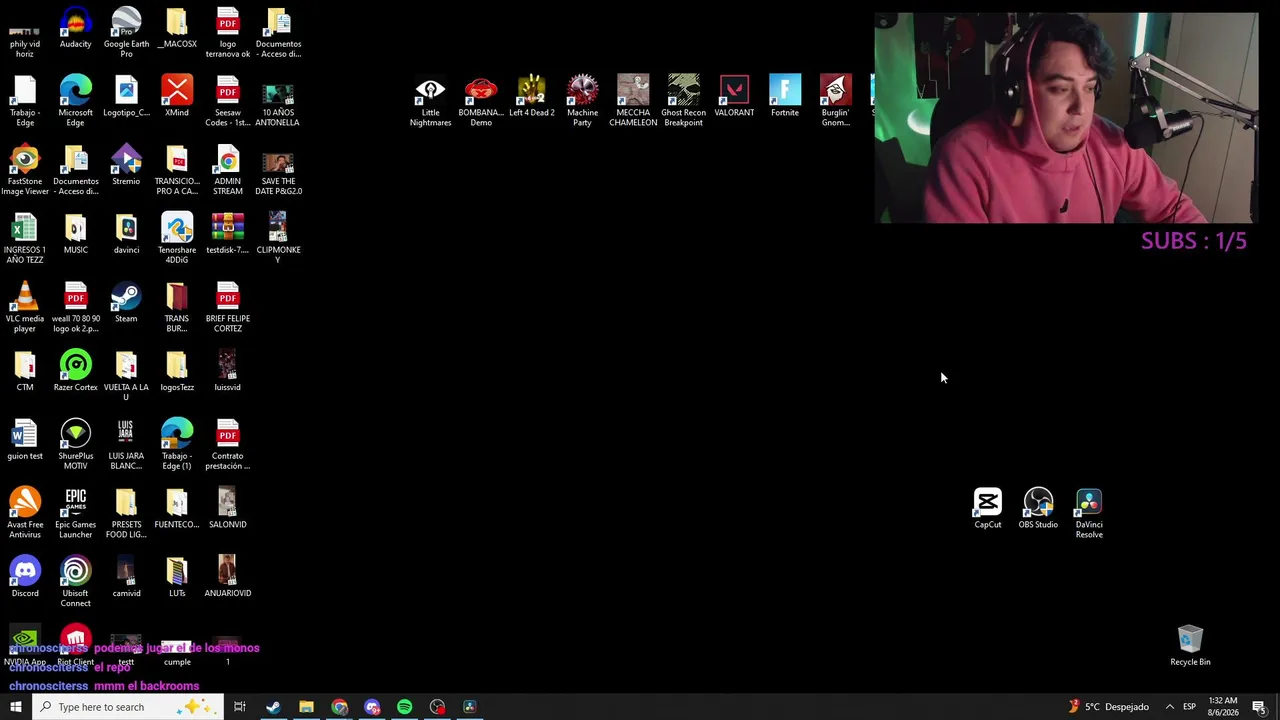Open Task View from the taskbar
Screen dimensions: 1280x720
pos(240,707)
